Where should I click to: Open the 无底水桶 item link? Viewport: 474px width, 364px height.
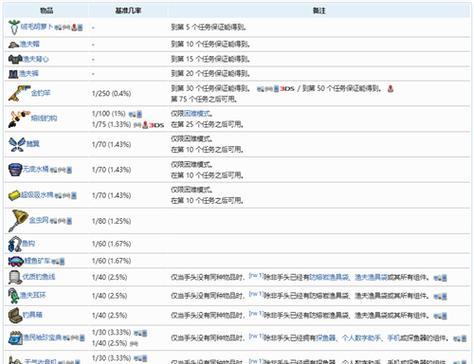[36, 169]
